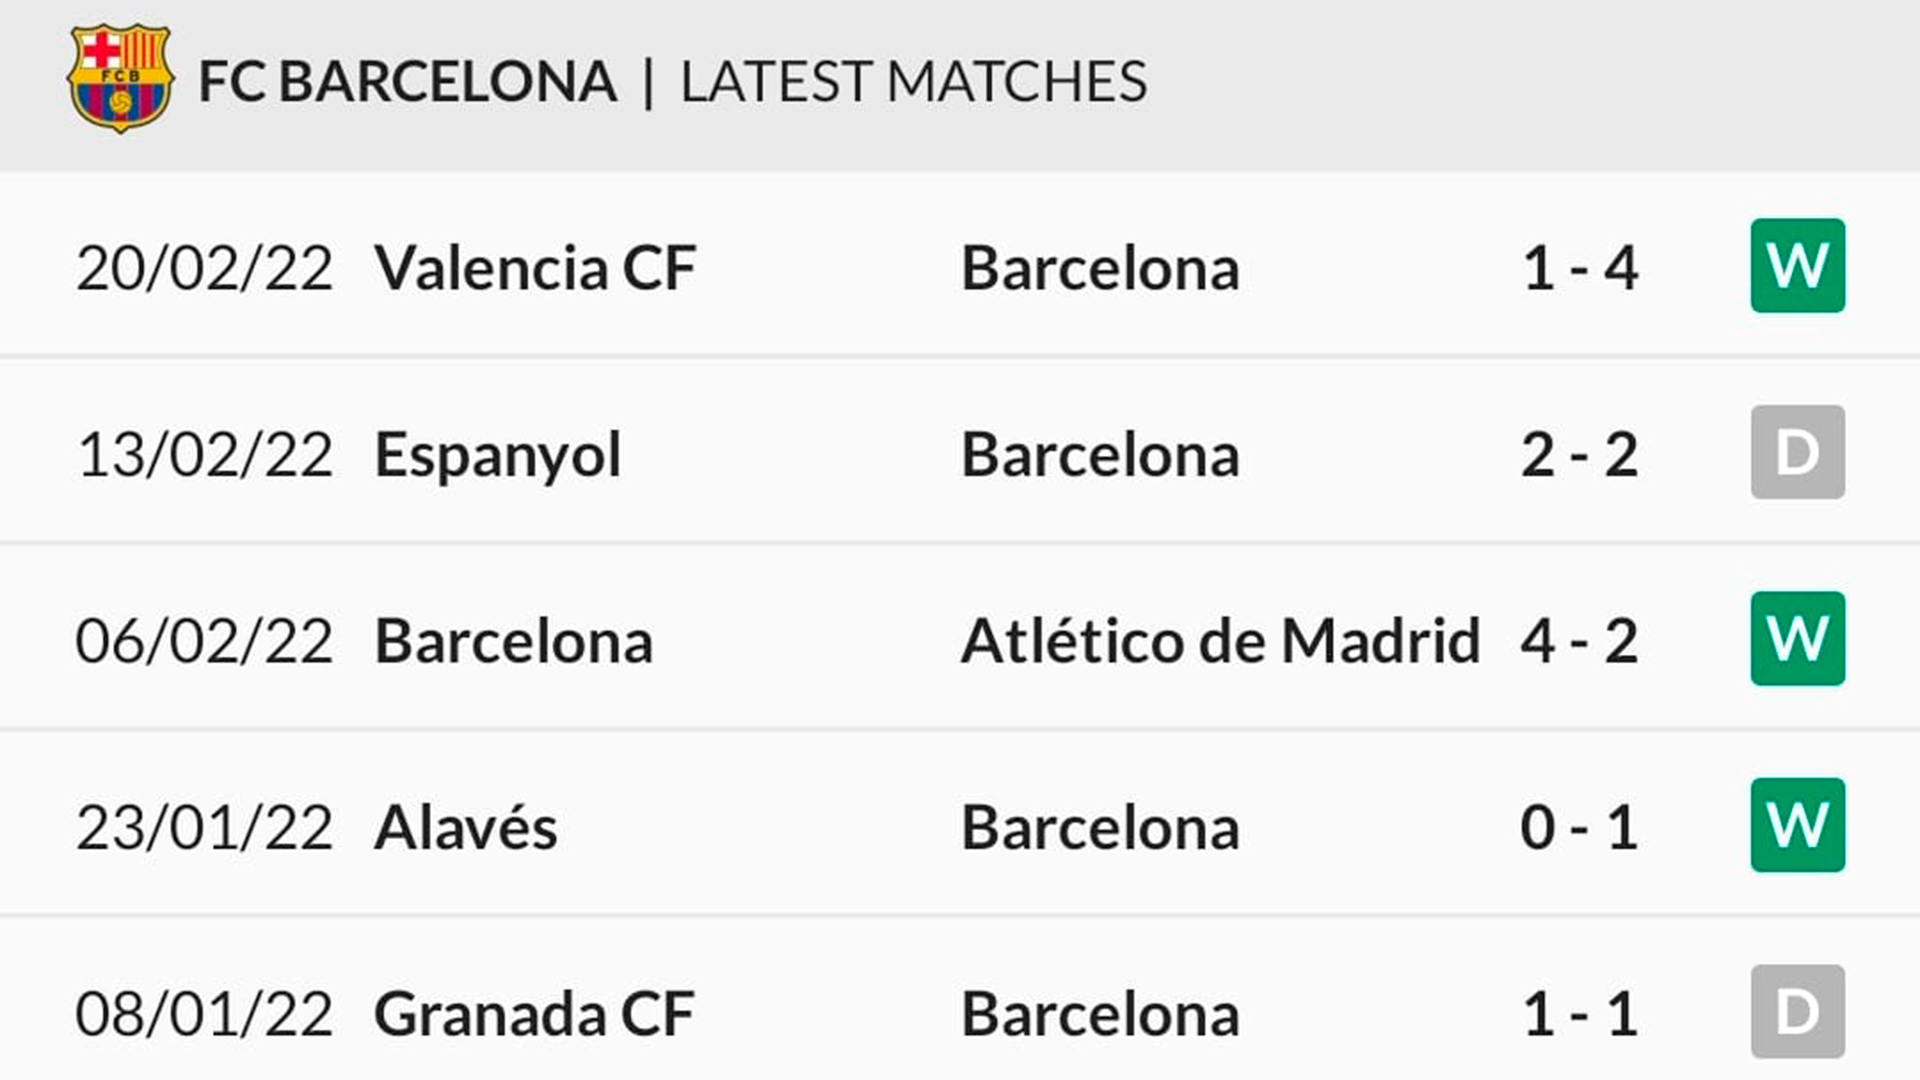Open the Granada CF team link
This screenshot has width=1920, height=1080.
point(534,1014)
